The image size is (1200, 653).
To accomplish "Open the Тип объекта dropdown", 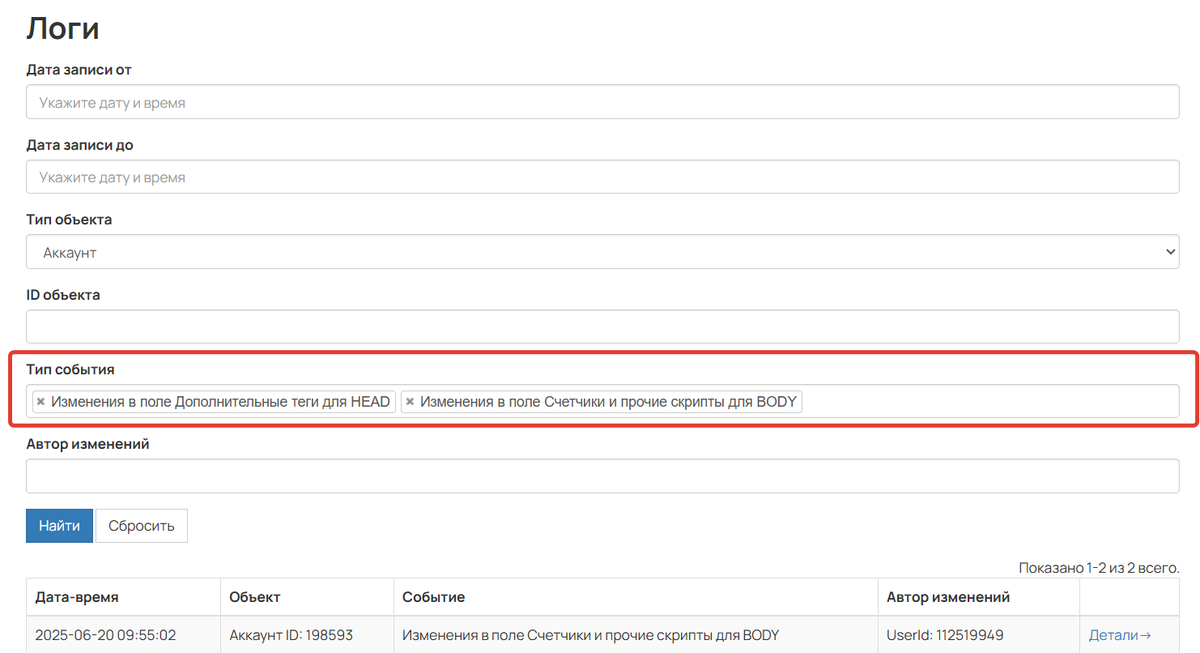I will coord(602,253).
